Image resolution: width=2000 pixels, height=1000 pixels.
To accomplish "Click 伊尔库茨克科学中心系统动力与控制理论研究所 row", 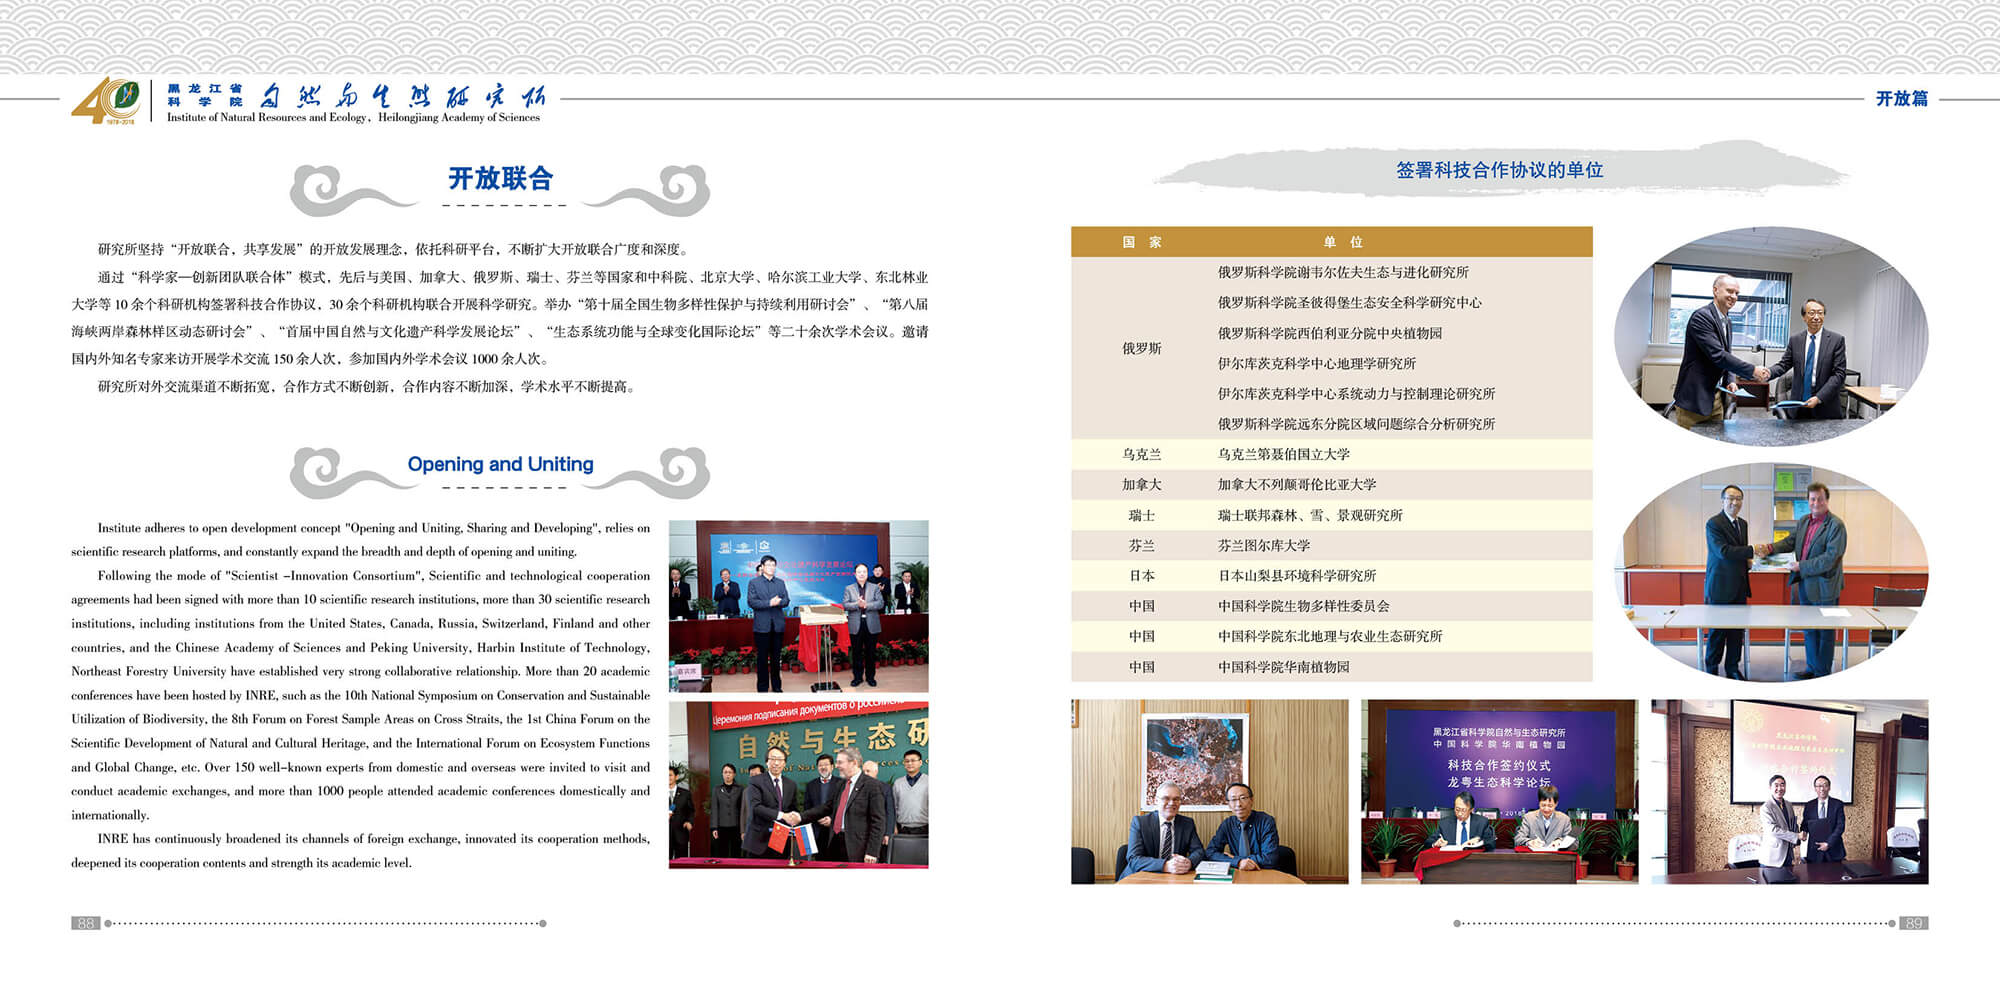I will point(1356,393).
